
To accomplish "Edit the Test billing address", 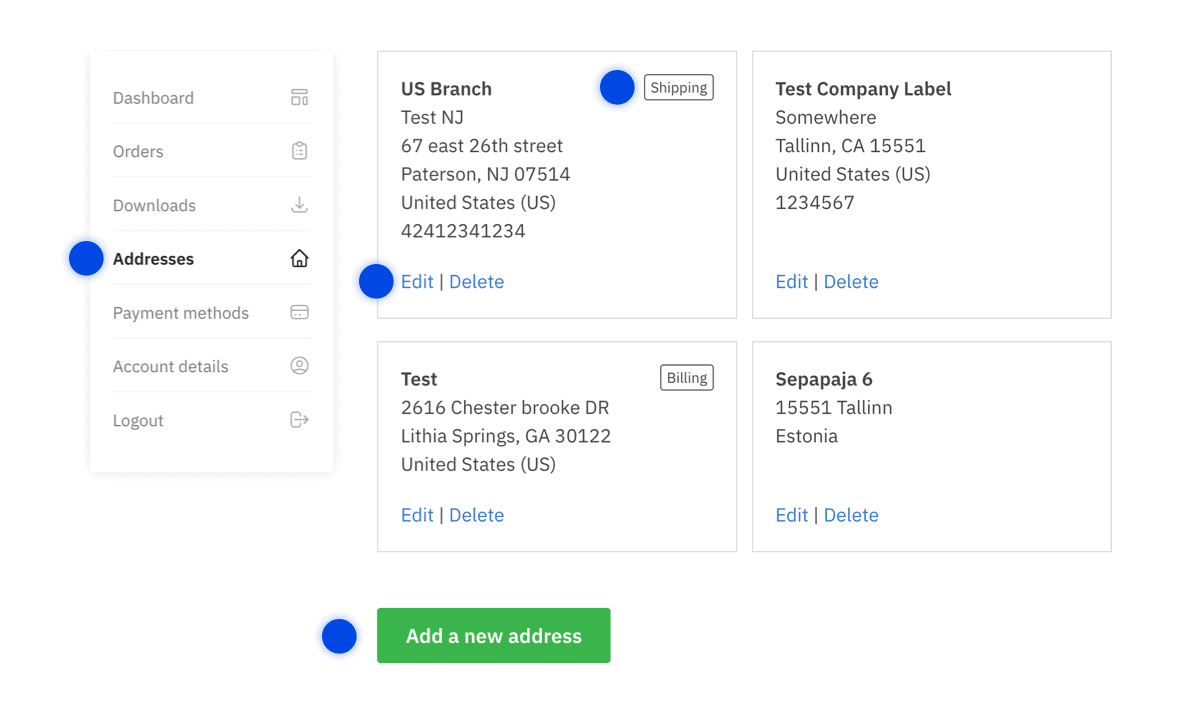I will 417,514.
